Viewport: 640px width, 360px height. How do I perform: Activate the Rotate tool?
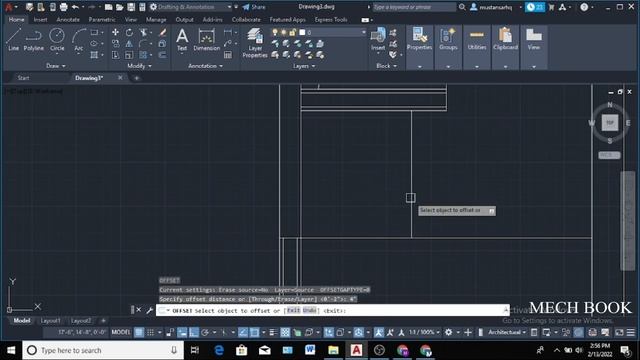(x=129, y=33)
